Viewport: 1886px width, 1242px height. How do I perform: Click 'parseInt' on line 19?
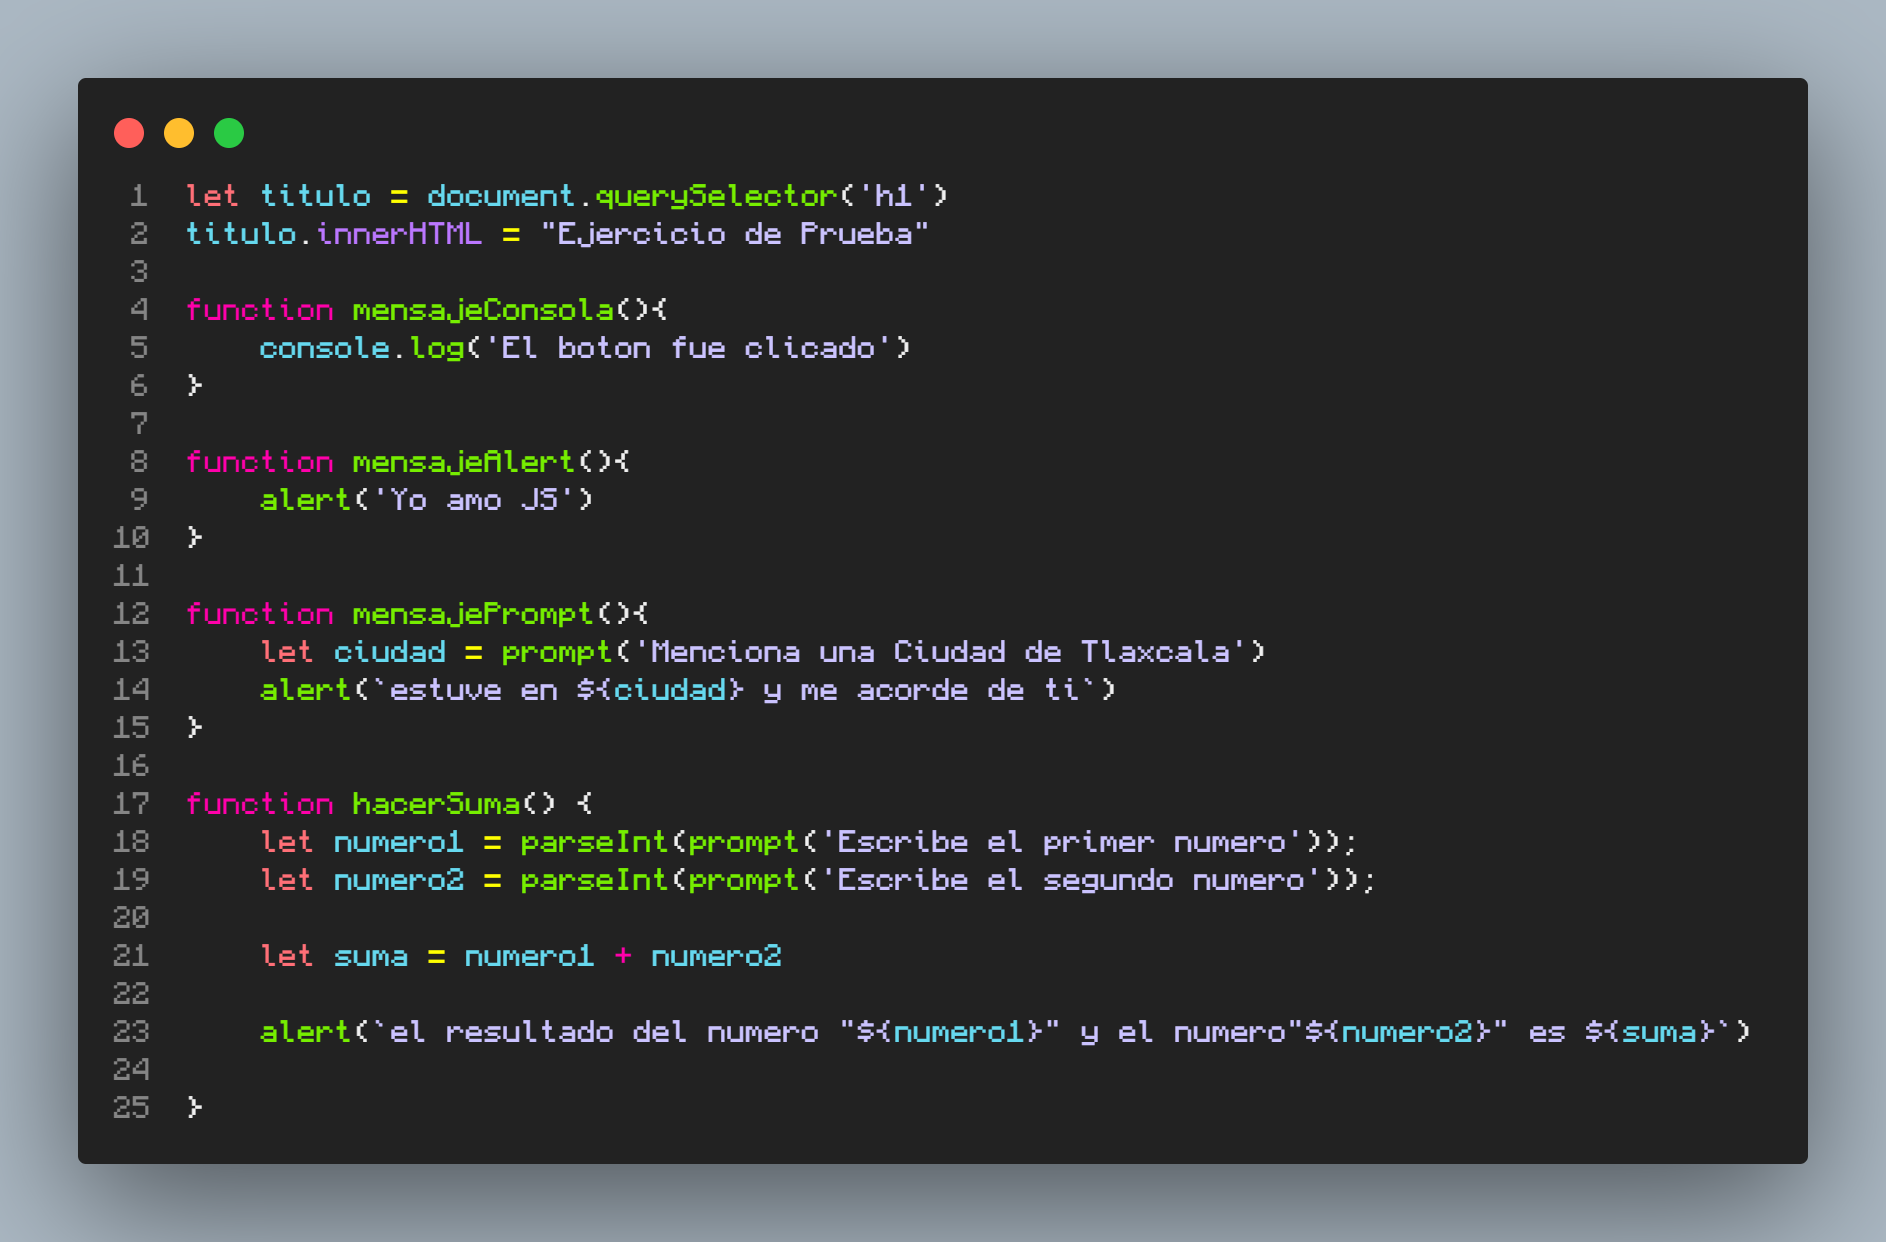595,880
